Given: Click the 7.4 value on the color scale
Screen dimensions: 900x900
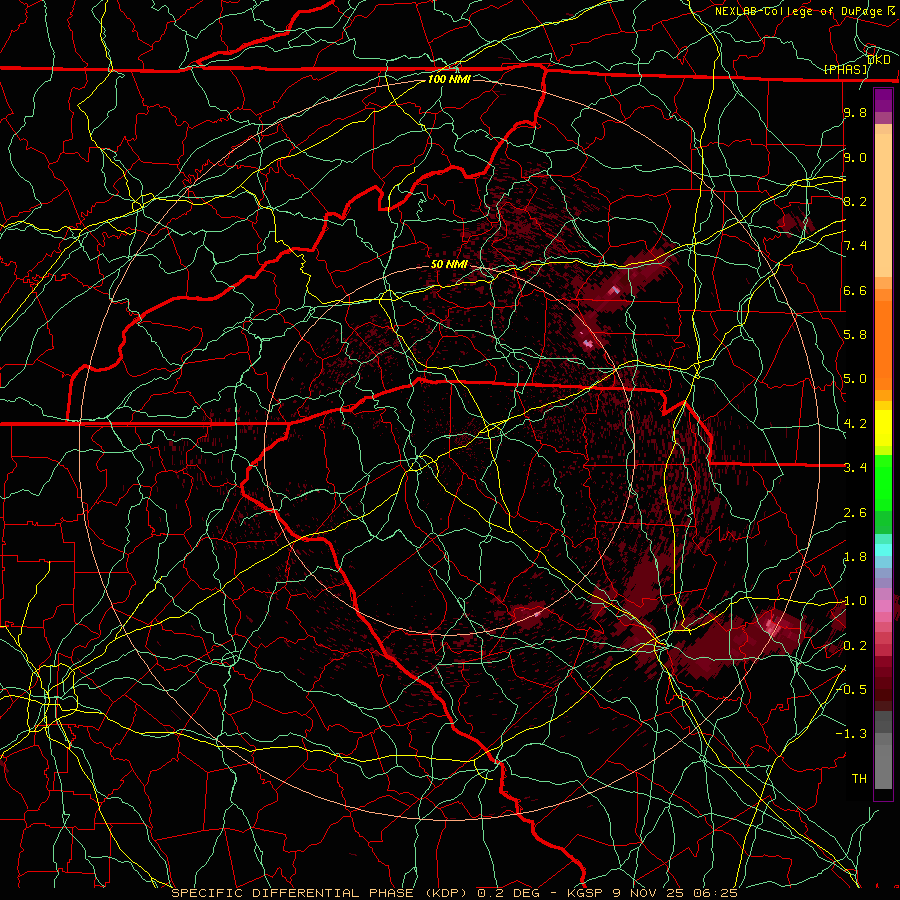Looking at the screenshot, I should point(855,246).
